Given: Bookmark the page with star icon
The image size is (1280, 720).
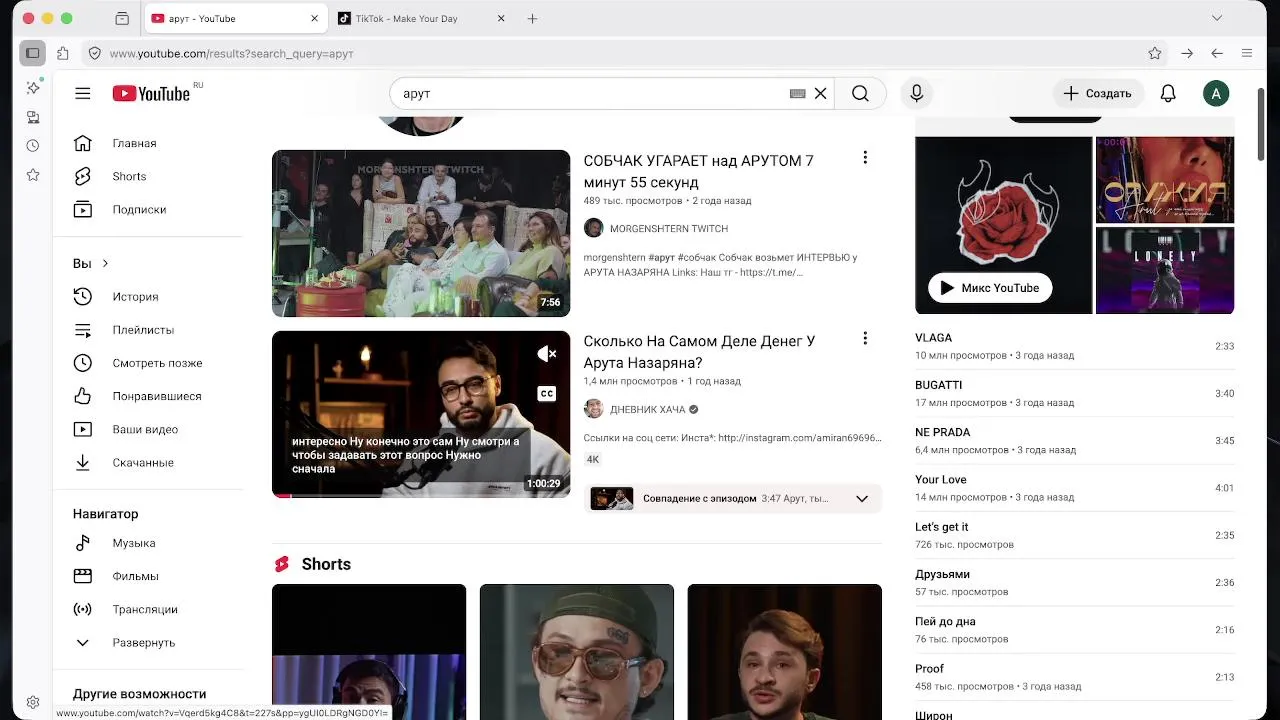Looking at the screenshot, I should tap(1155, 53).
